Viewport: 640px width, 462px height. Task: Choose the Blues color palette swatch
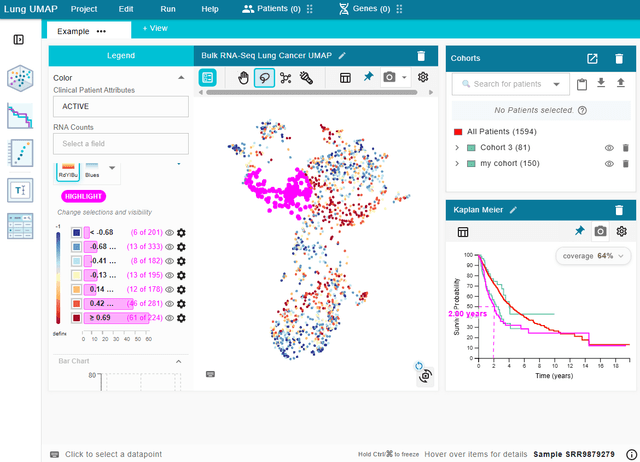(x=92, y=170)
